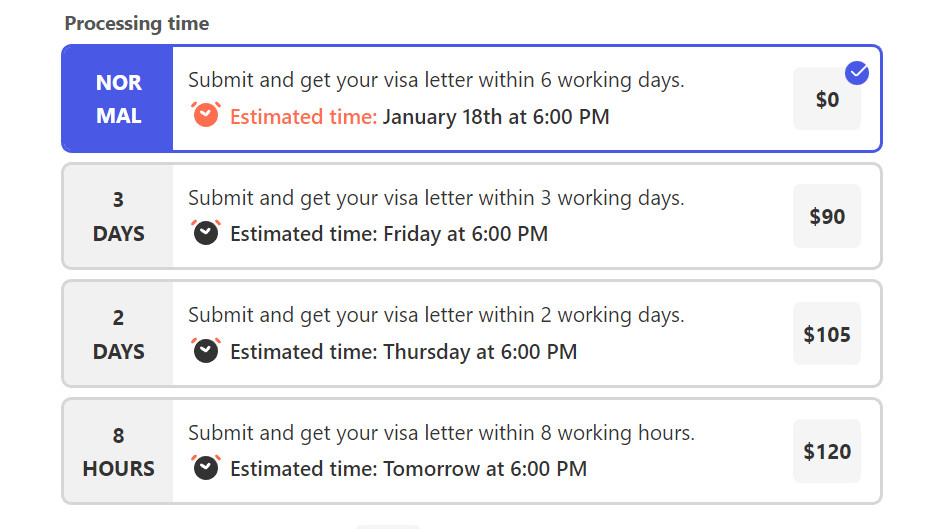
Task: Click the alarm clock icon in 3 Days option
Action: (206, 232)
